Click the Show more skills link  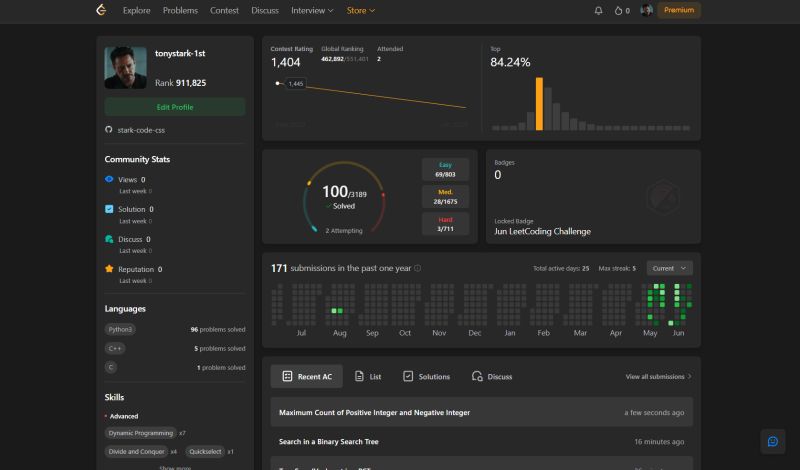pos(175,467)
